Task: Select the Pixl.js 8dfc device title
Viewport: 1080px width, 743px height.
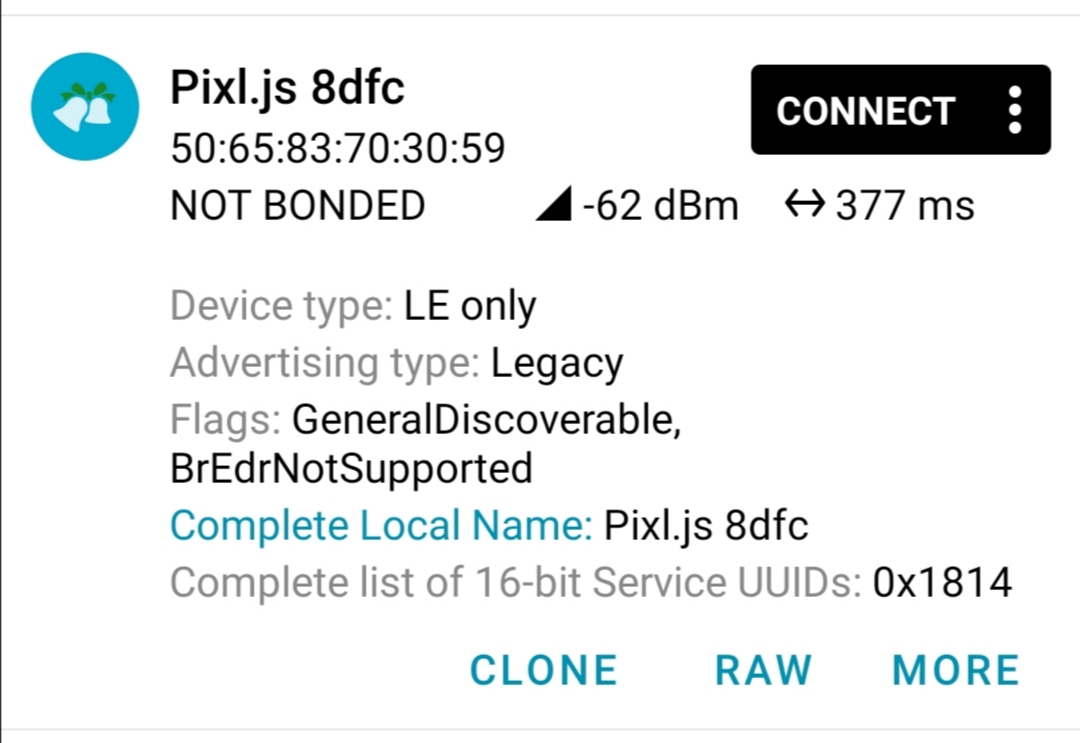Action: point(287,87)
